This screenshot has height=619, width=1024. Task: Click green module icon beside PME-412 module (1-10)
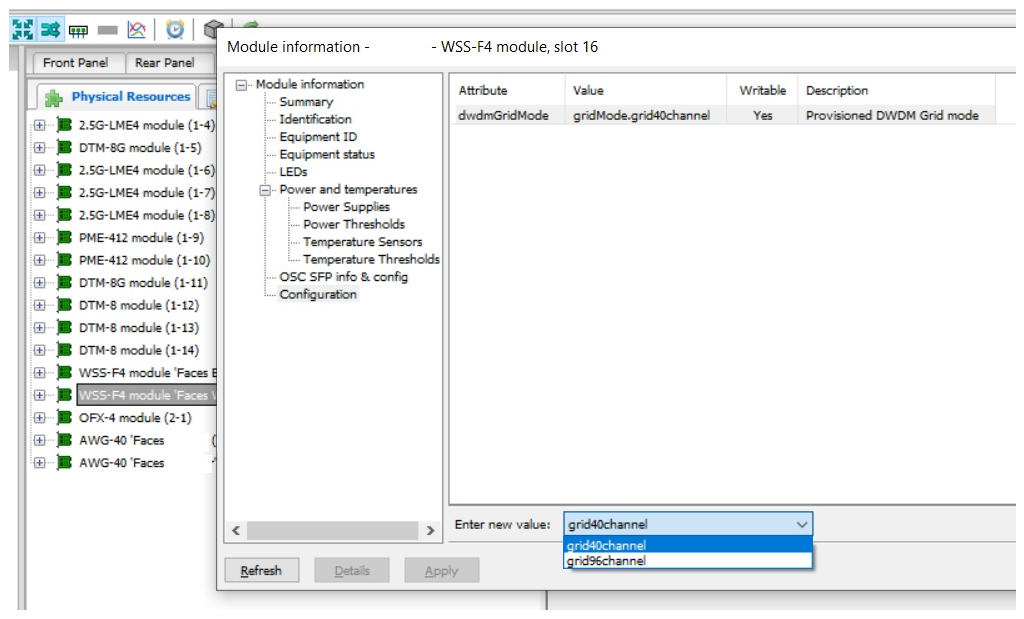click(64, 260)
